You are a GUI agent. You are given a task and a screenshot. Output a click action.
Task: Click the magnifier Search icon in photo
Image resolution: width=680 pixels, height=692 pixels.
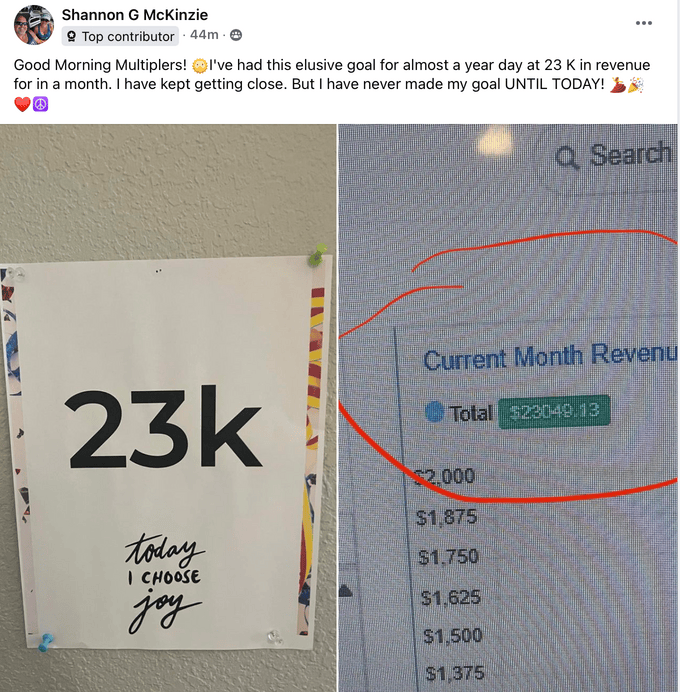pyautogui.click(x=567, y=158)
